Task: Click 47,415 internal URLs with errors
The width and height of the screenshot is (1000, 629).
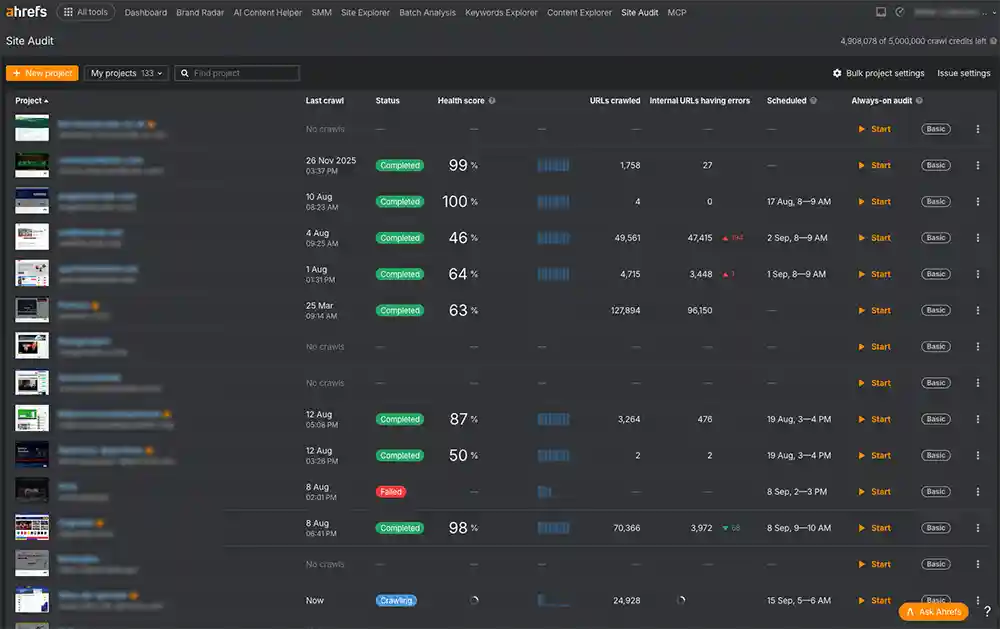Action: pyautogui.click(x=700, y=238)
